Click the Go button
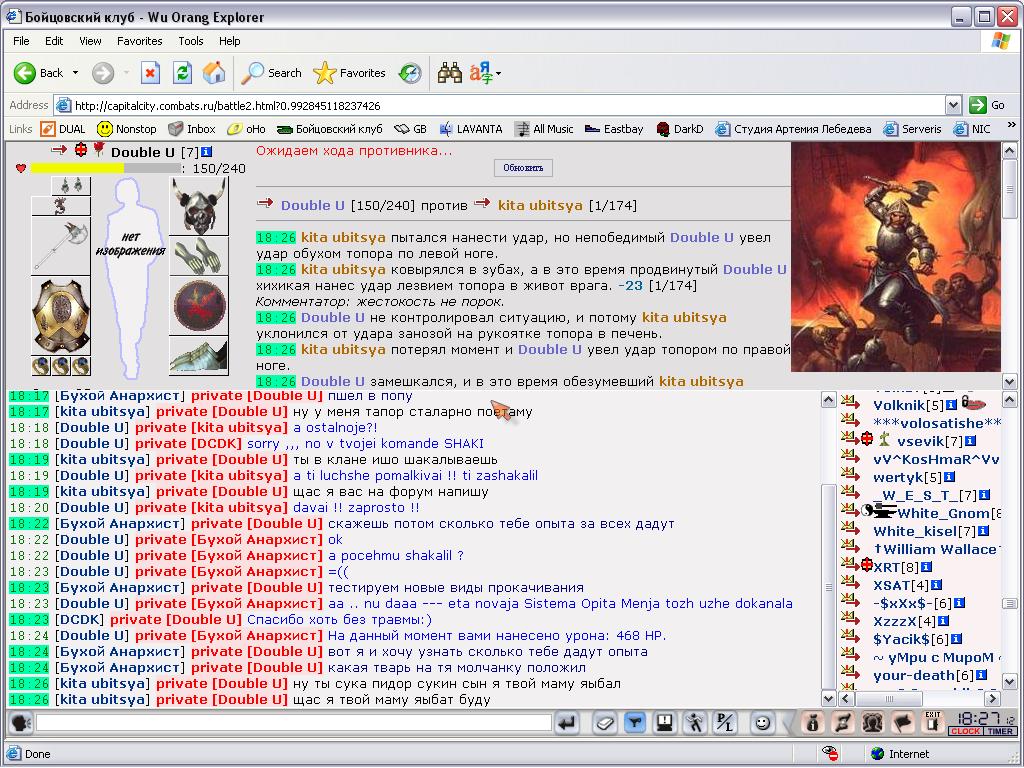The height and width of the screenshot is (768, 1024). [987, 105]
